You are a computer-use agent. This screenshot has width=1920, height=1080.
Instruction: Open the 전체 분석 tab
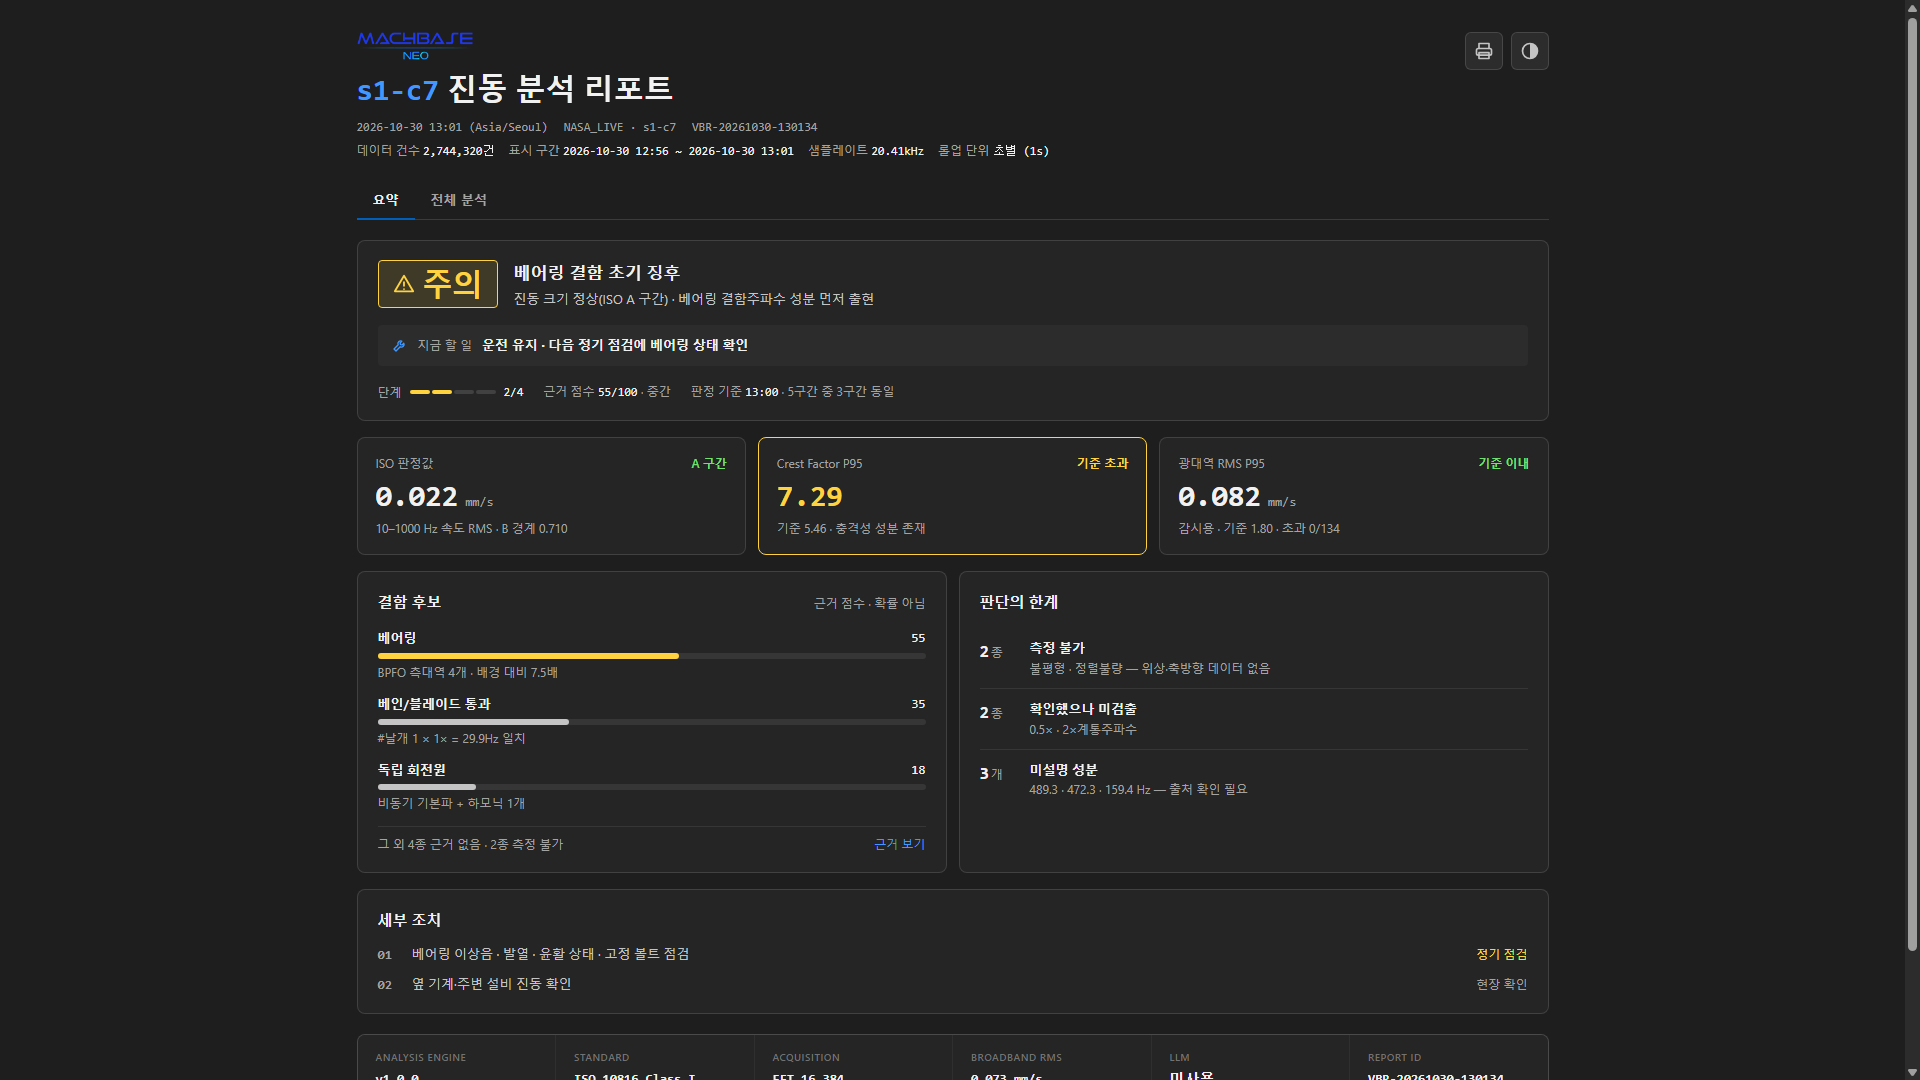[458, 200]
